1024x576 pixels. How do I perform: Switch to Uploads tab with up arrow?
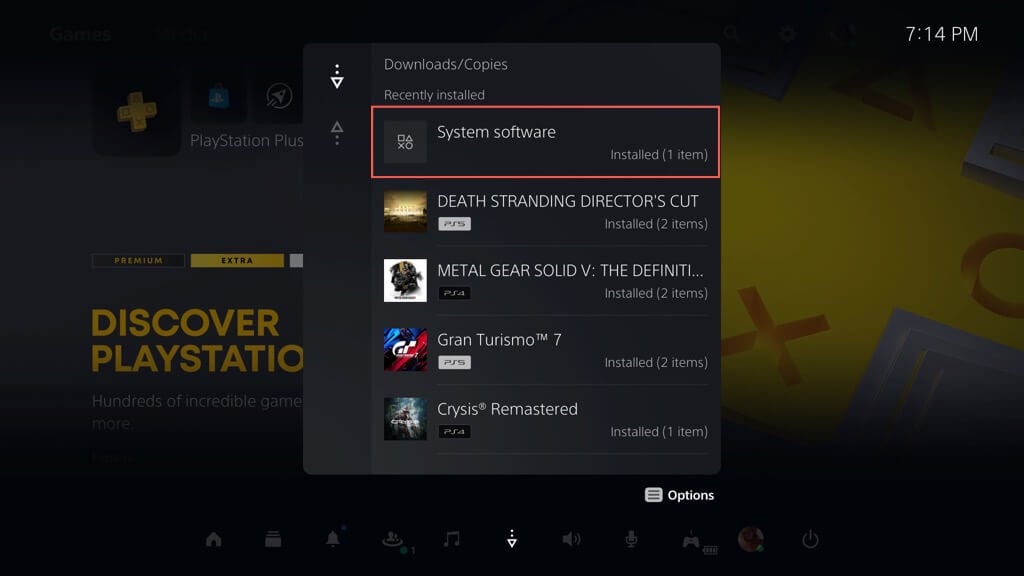(337, 133)
